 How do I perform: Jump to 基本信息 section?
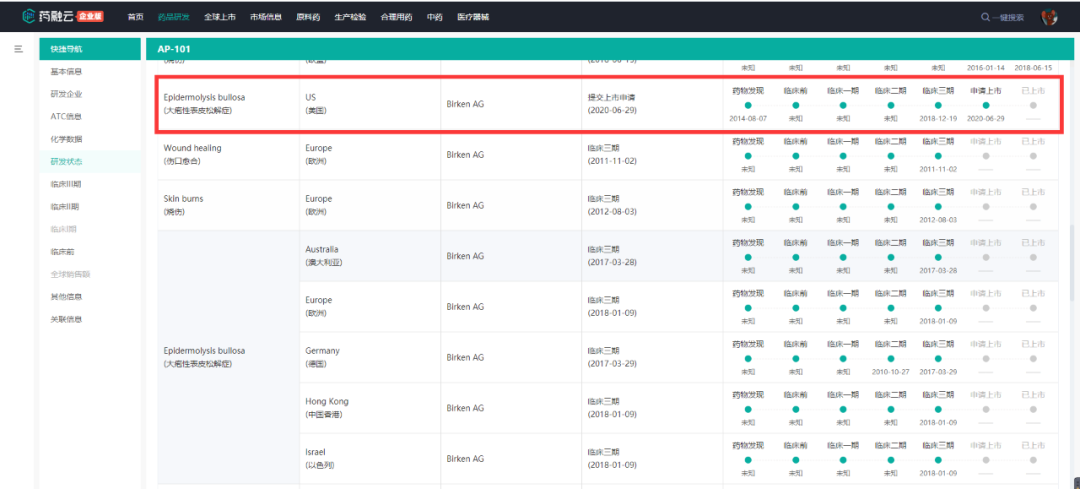66,72
